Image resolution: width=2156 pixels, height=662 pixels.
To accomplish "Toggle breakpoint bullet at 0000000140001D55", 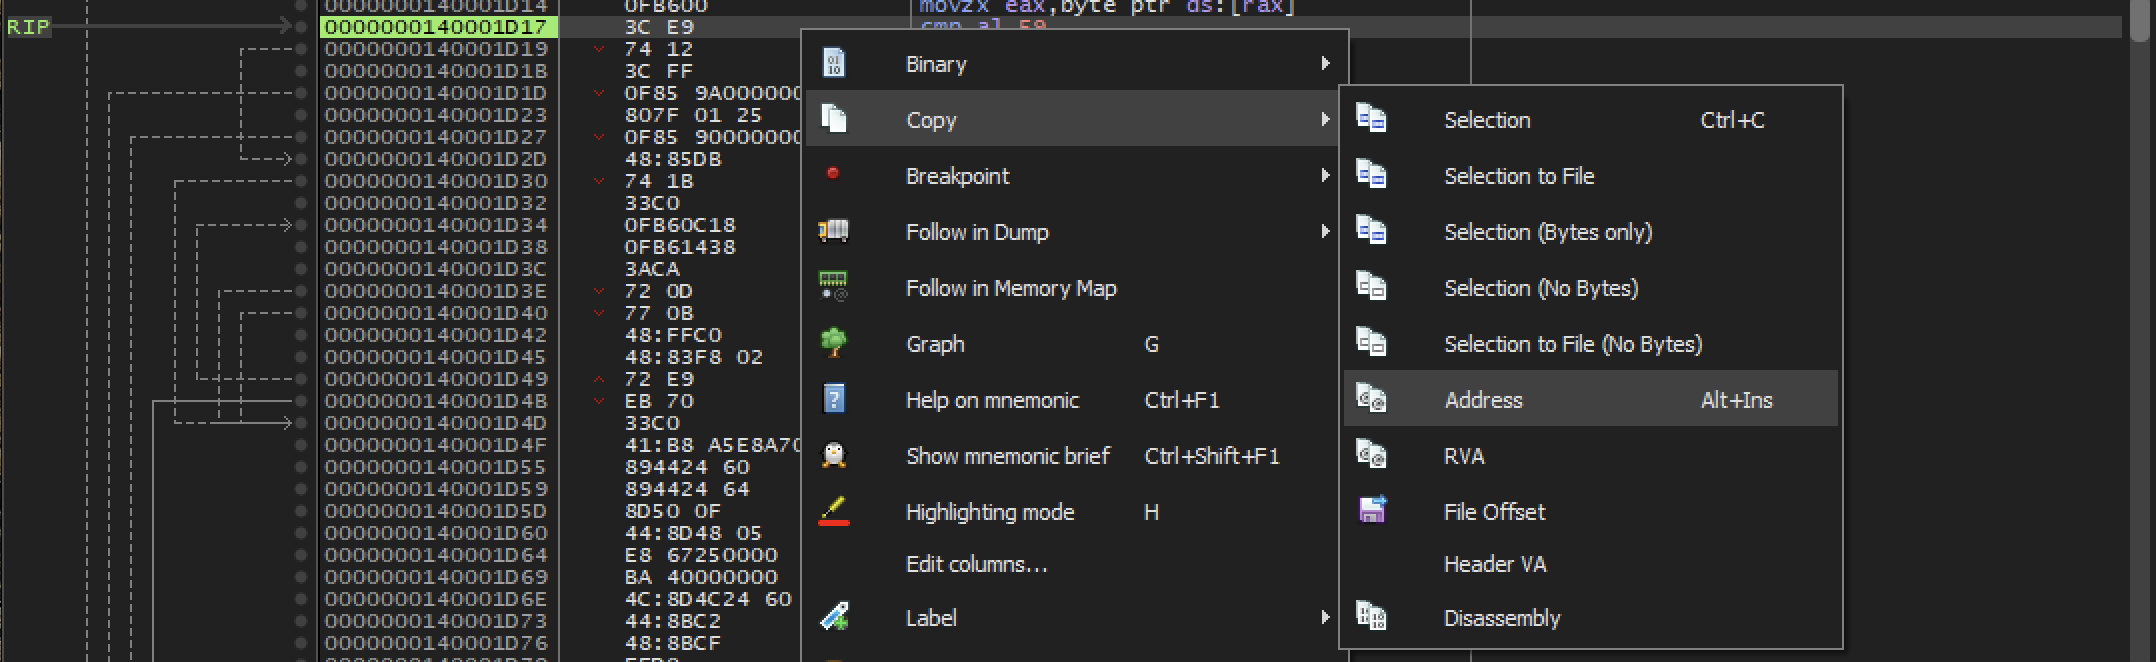I will click(301, 467).
